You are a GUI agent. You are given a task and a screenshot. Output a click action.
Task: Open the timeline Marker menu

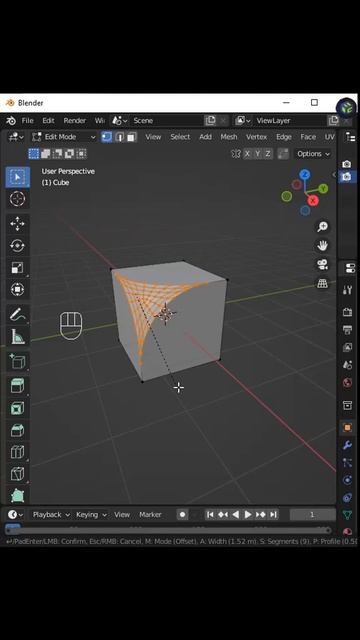(x=150, y=515)
